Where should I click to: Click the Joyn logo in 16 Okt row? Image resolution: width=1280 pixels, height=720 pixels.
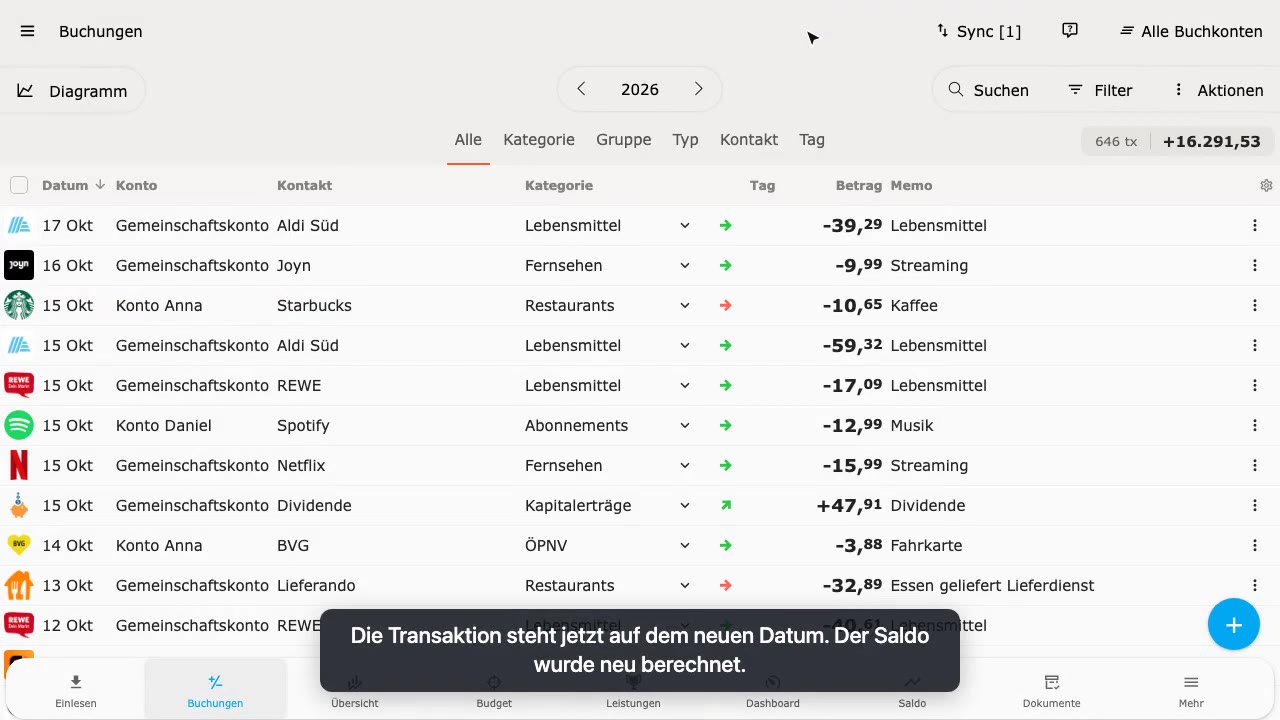click(19, 265)
